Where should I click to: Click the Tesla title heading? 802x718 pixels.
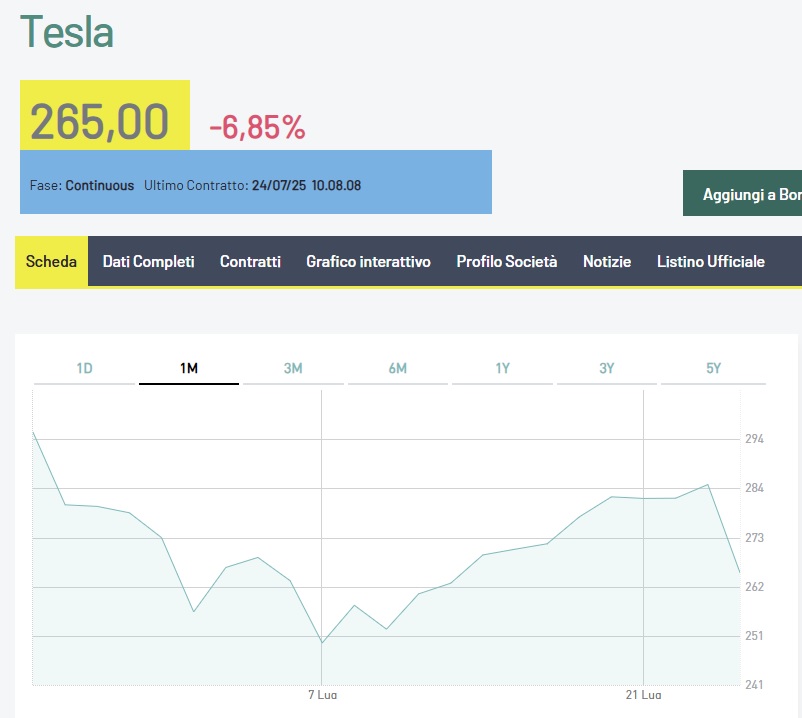[x=66, y=32]
